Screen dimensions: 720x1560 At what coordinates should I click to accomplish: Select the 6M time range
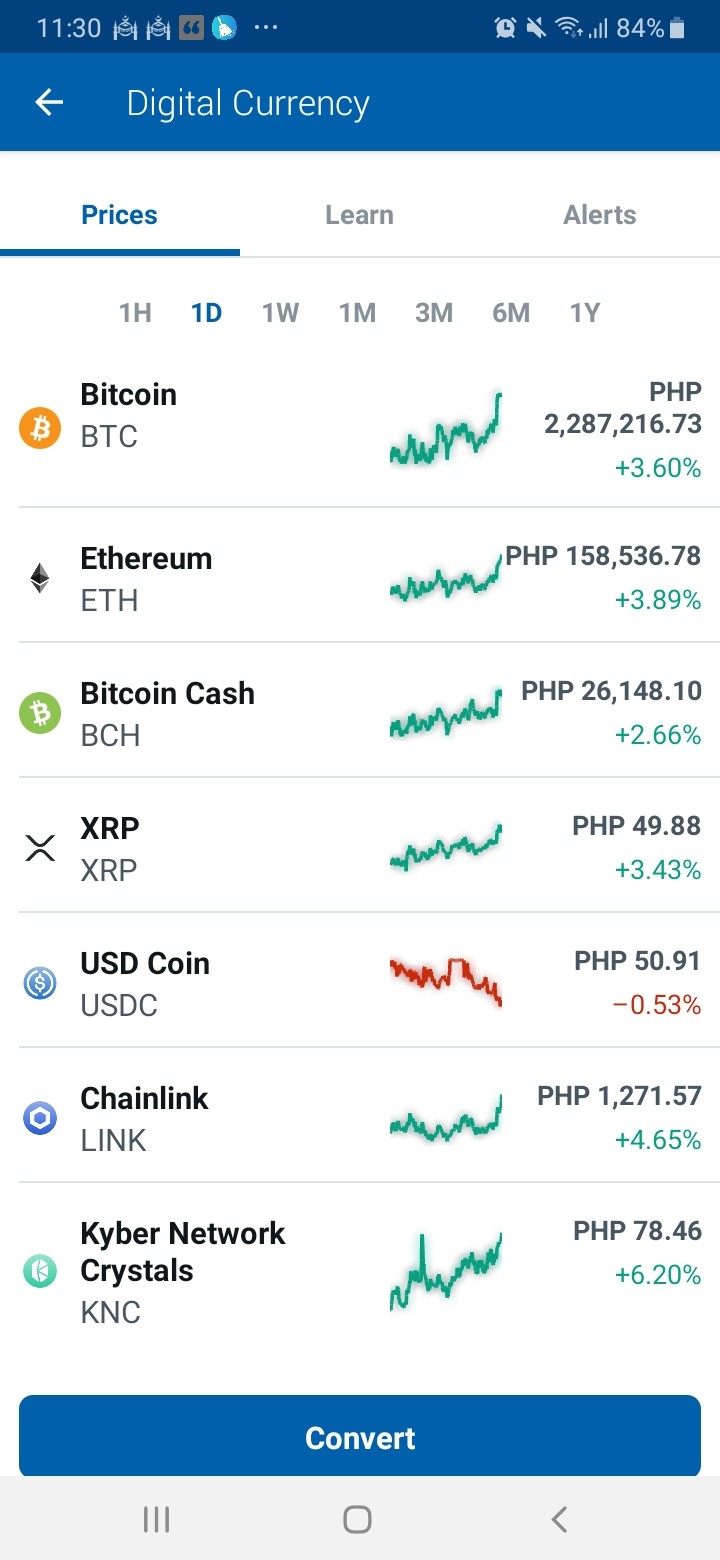pos(511,313)
